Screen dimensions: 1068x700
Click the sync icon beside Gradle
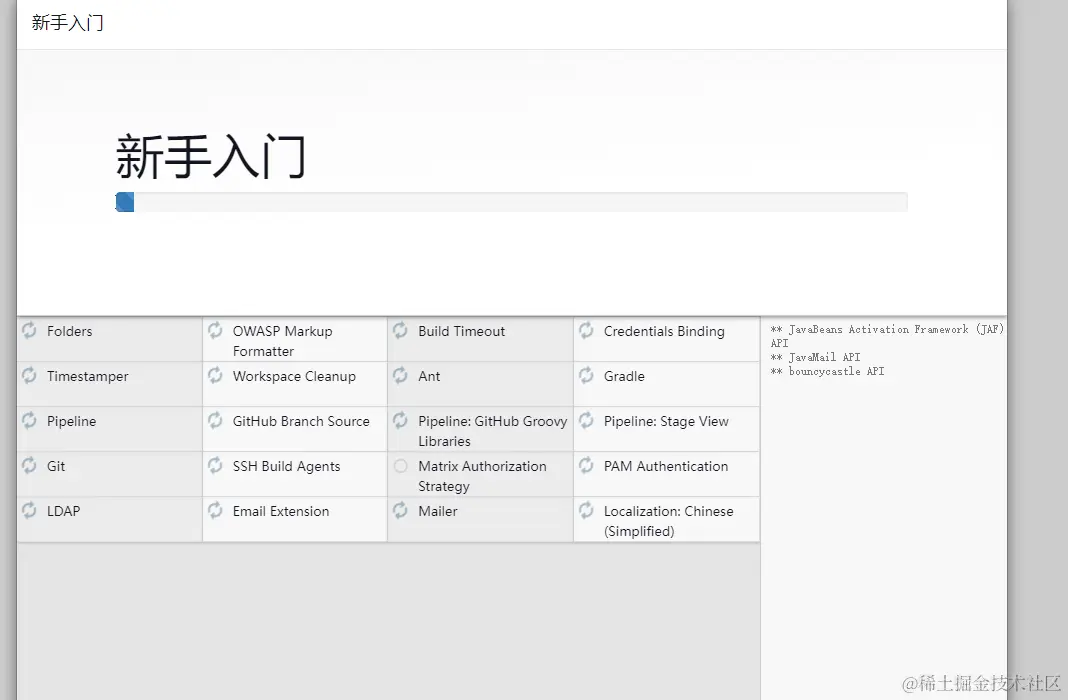(586, 376)
